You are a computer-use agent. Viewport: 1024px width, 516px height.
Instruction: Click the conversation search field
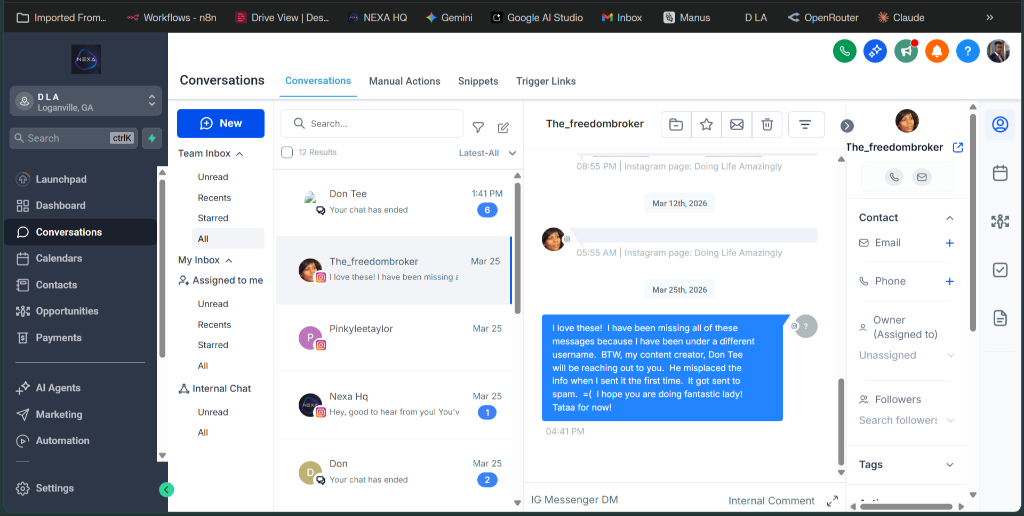372,123
